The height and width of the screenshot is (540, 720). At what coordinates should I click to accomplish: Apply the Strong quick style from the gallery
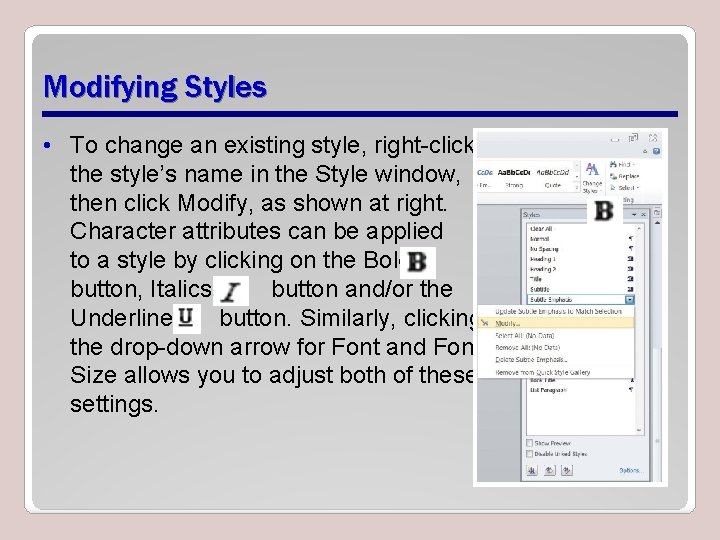(x=514, y=178)
